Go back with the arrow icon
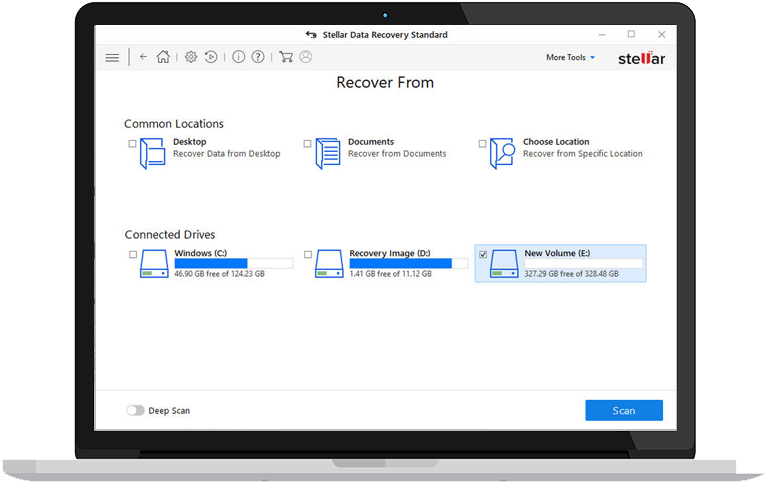 [143, 57]
